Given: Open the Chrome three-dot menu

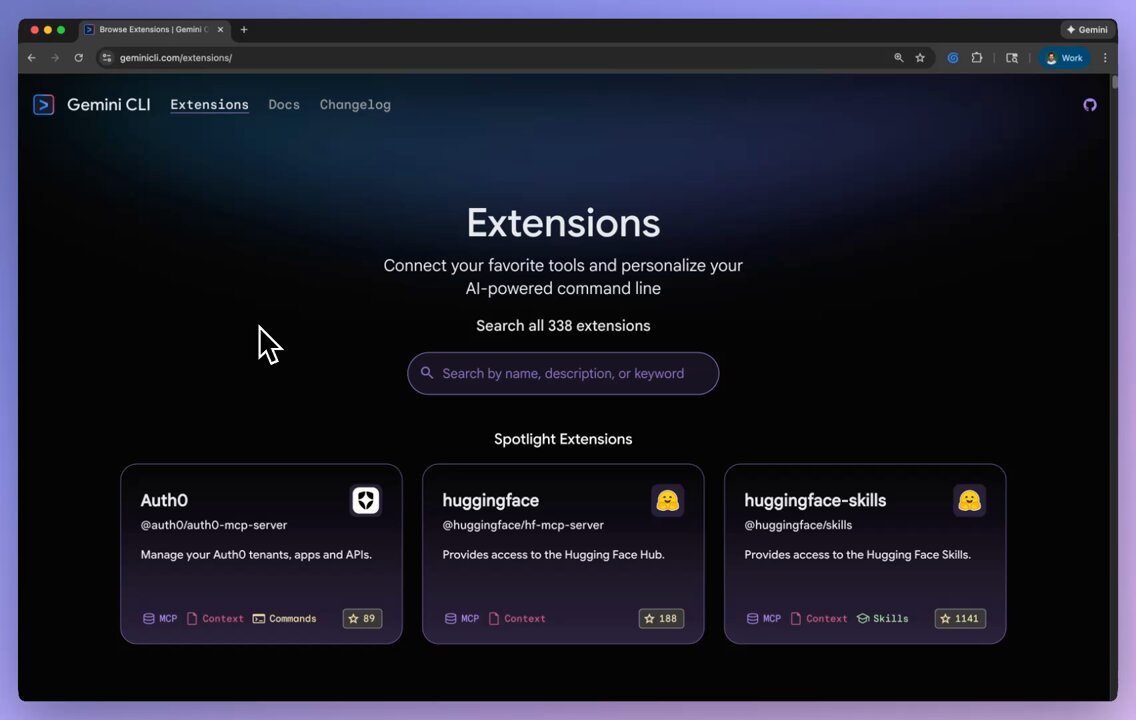Looking at the screenshot, I should coord(1105,58).
